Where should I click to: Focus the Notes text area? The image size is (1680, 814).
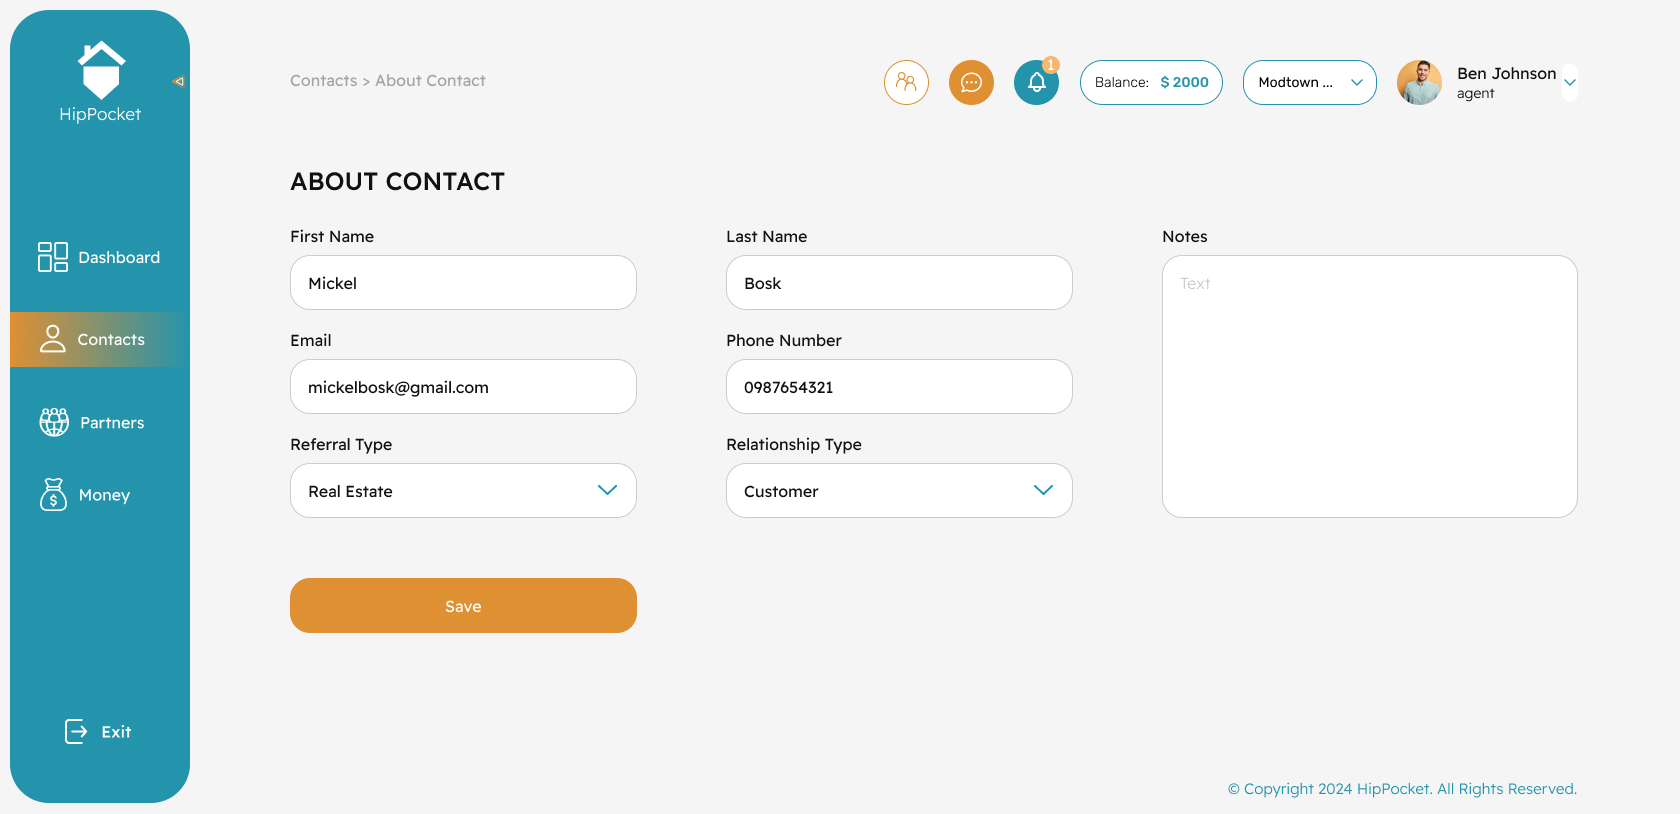[x=1369, y=386]
